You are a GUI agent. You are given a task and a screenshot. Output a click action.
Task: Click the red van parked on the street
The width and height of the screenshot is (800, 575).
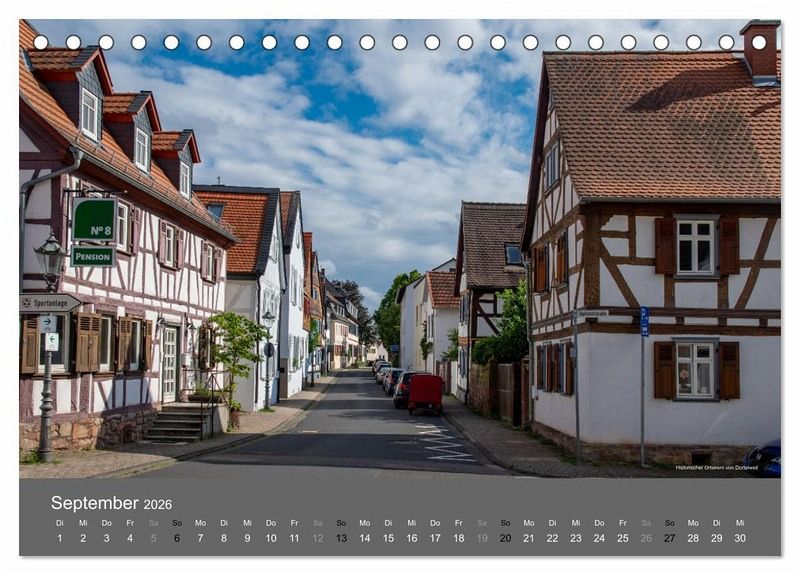[425, 394]
